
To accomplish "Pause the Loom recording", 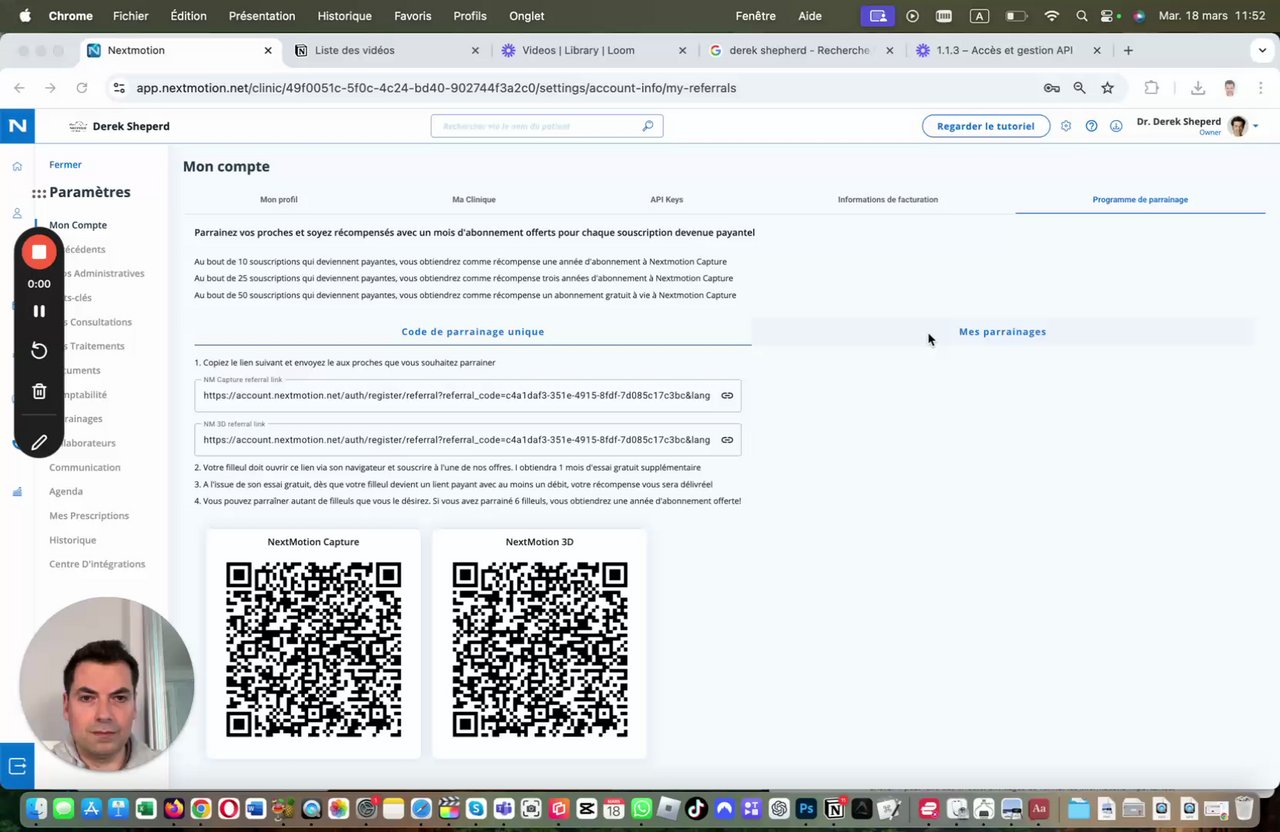I will pyautogui.click(x=39, y=311).
